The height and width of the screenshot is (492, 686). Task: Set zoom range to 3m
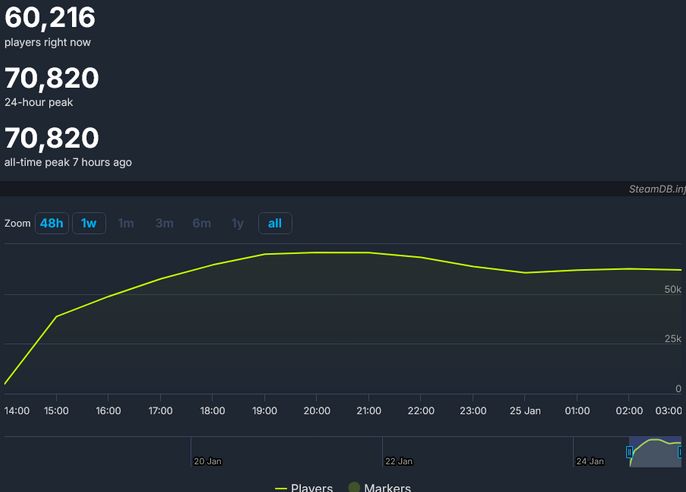[x=164, y=223]
